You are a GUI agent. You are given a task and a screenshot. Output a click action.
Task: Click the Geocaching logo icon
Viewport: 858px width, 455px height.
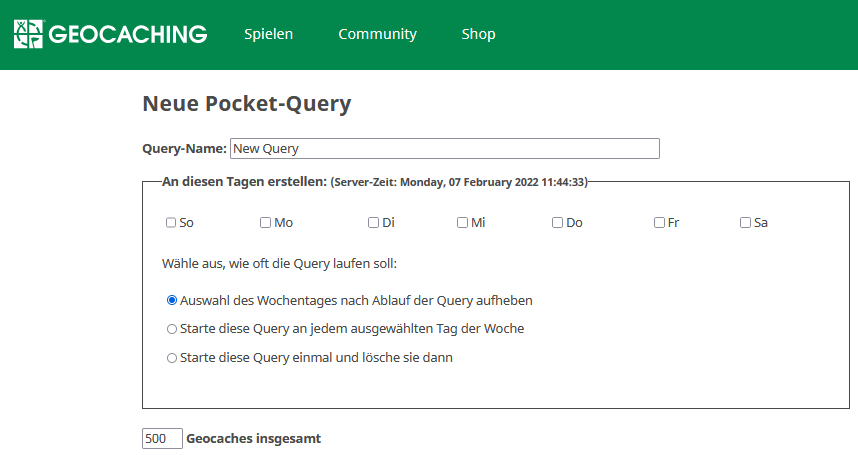(x=28, y=34)
